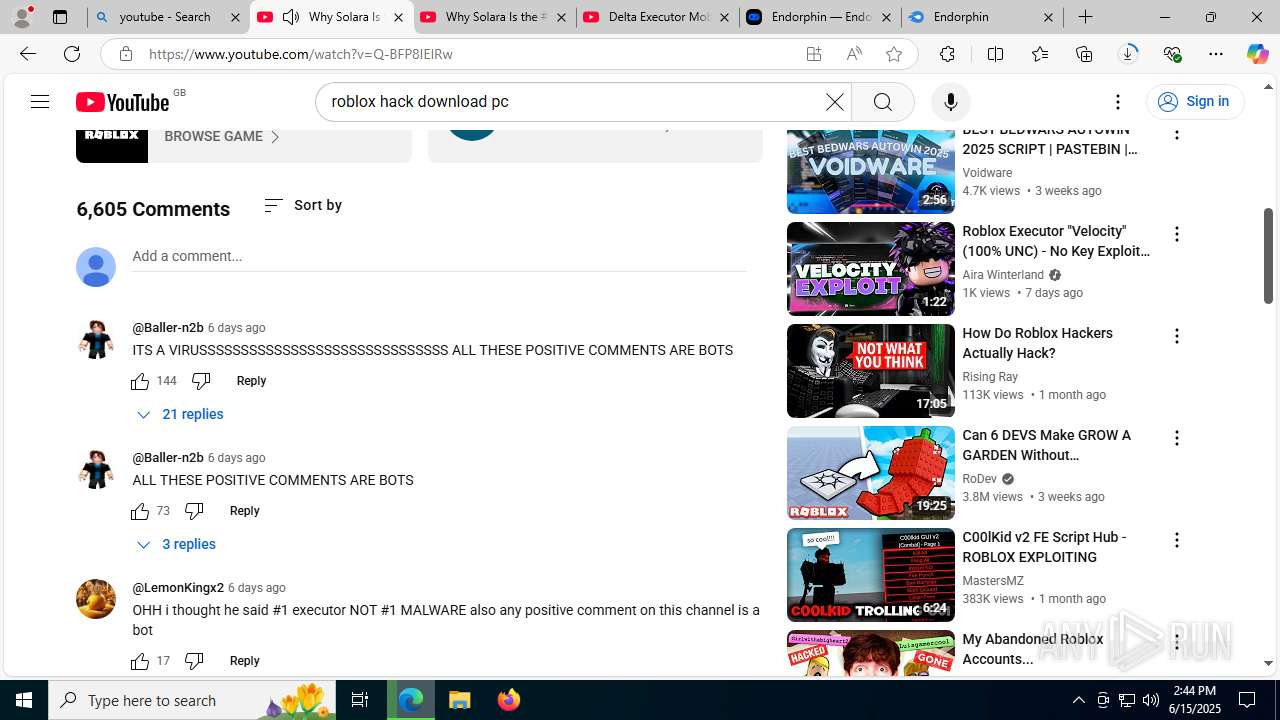Viewport: 1280px width, 720px height.
Task: Open Edge extensions puzzle icon
Action: pos(947,54)
